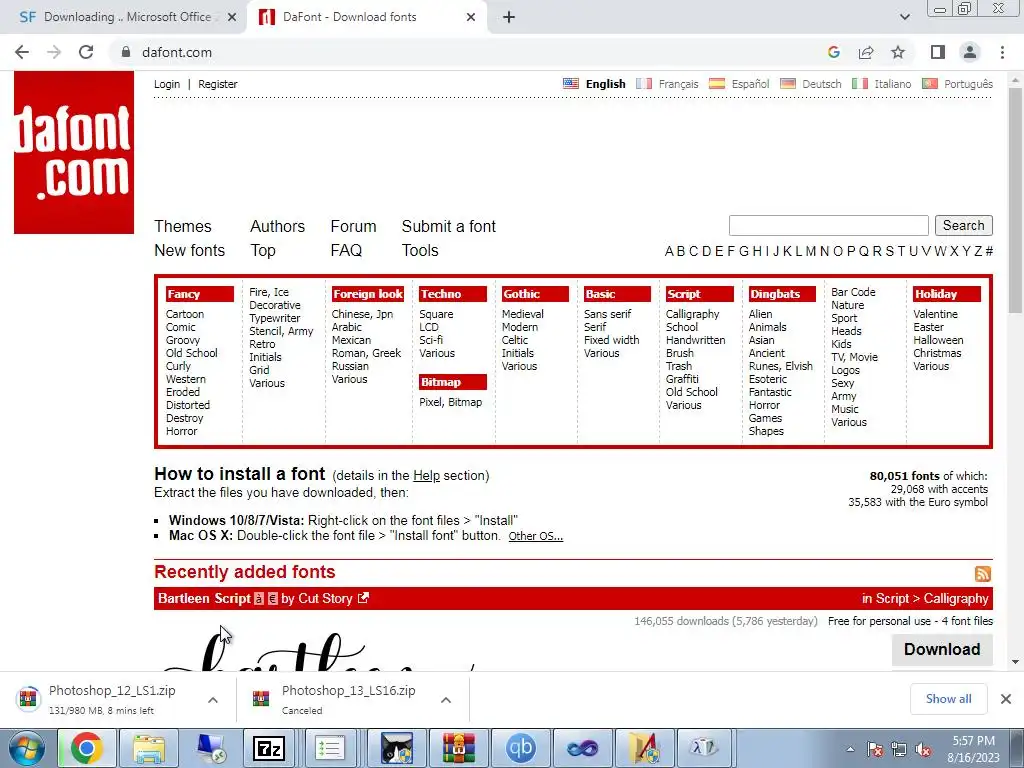Open the Authors page

tap(278, 226)
